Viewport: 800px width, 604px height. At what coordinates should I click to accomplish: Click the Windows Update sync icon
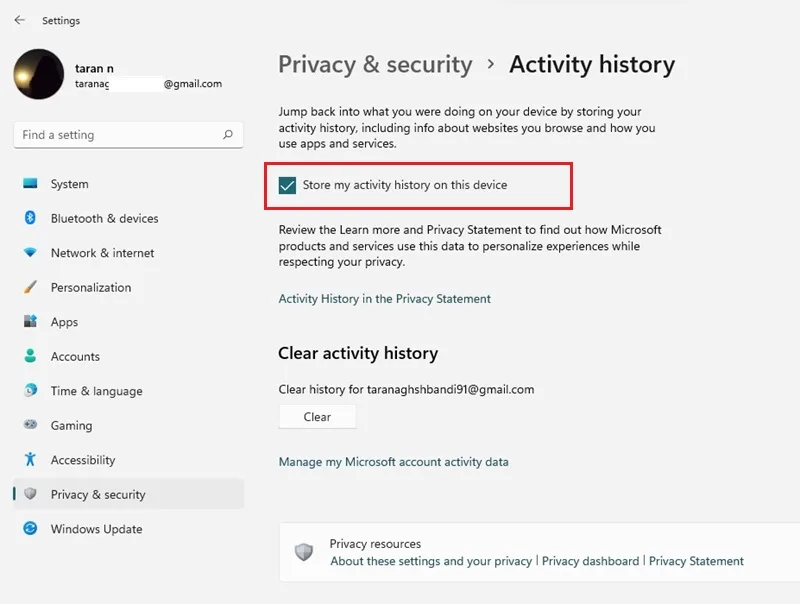30,528
